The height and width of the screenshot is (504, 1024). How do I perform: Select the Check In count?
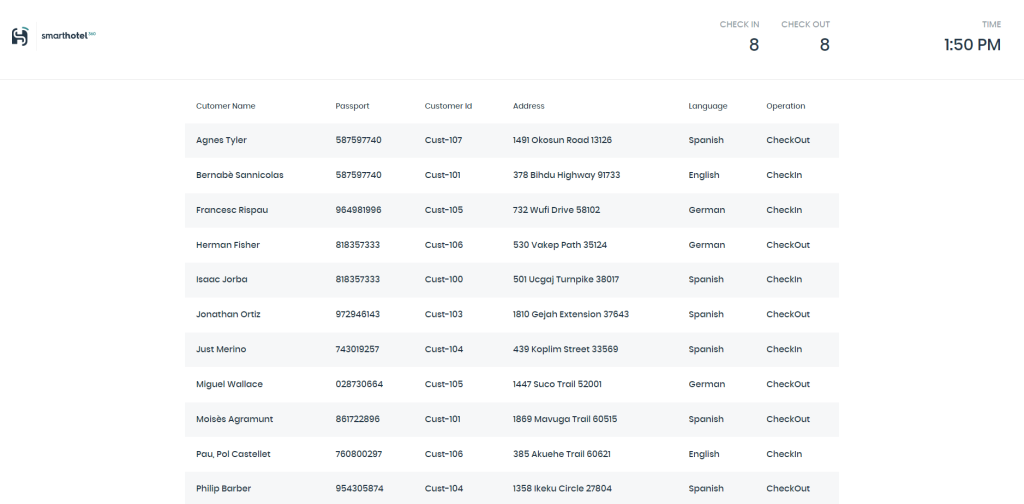tap(753, 45)
